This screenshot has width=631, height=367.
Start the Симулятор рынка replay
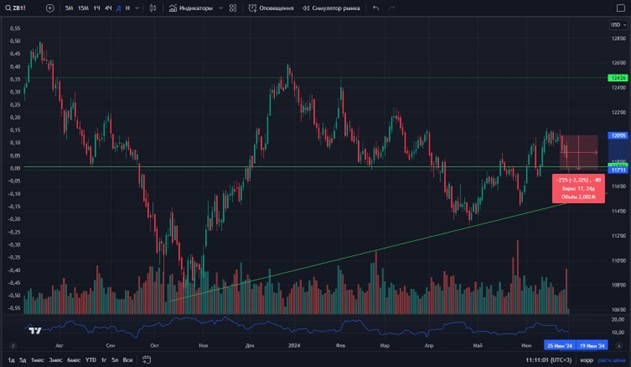click(331, 8)
